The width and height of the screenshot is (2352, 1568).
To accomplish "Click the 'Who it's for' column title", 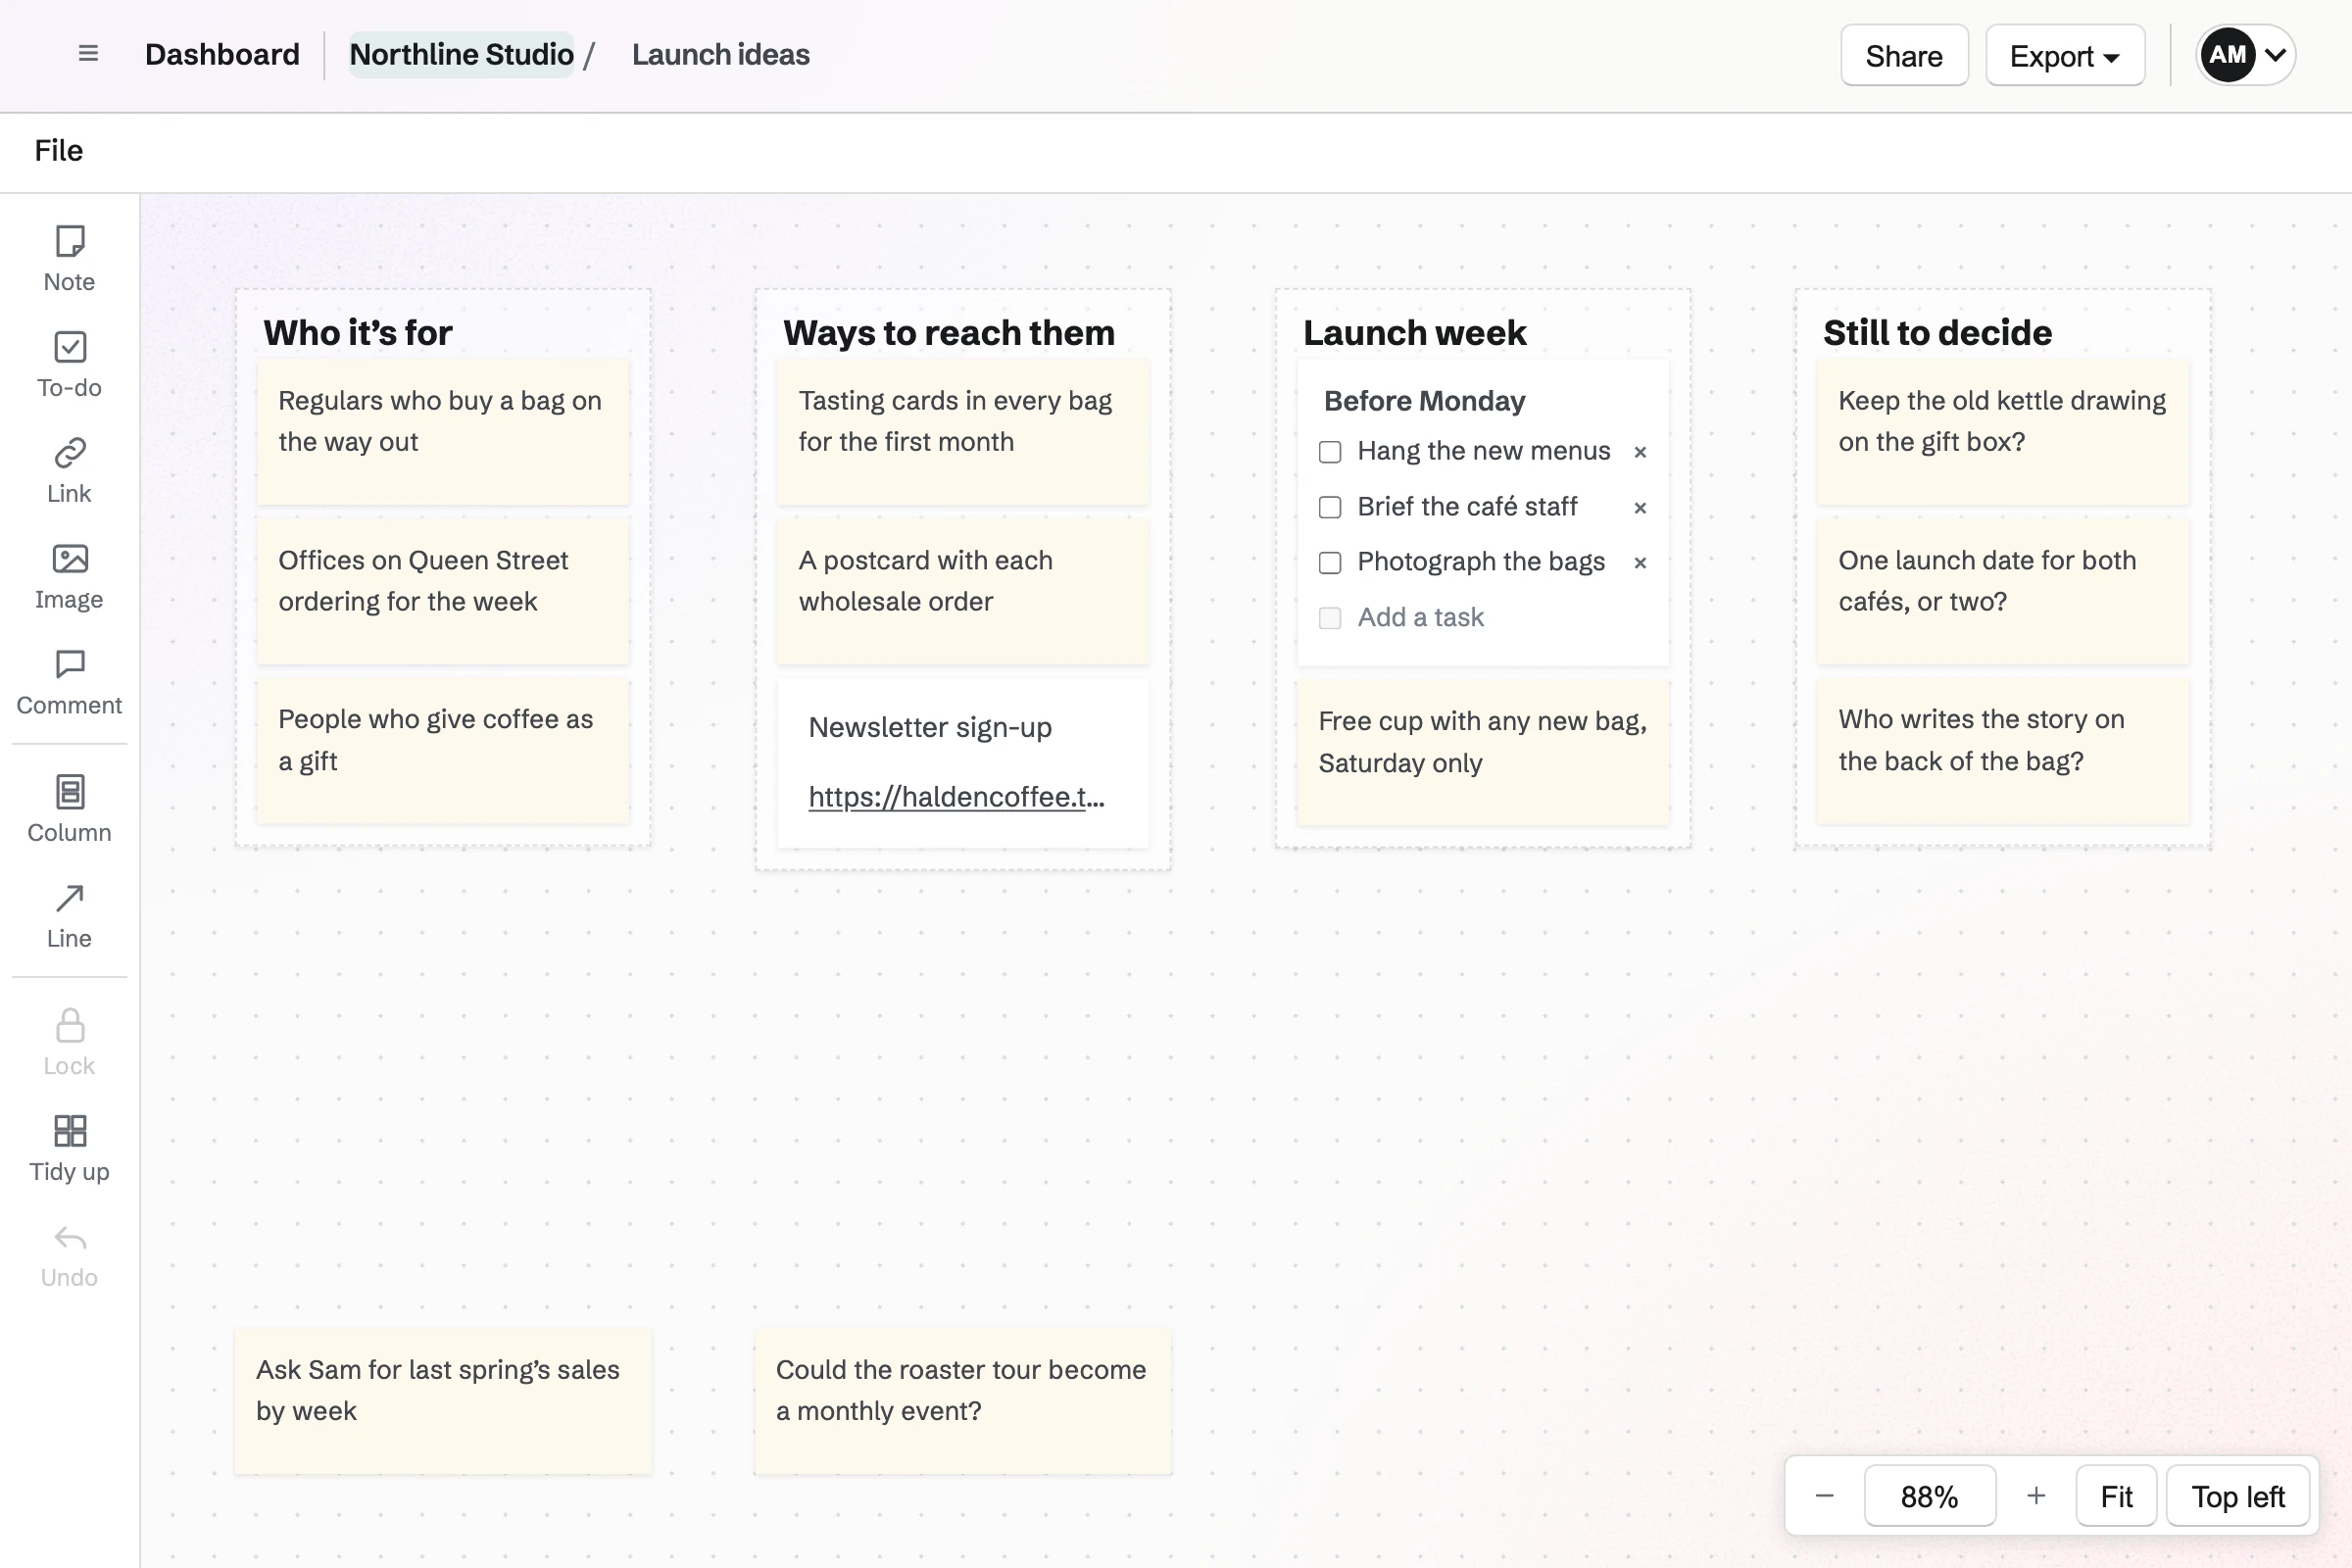I will (358, 332).
